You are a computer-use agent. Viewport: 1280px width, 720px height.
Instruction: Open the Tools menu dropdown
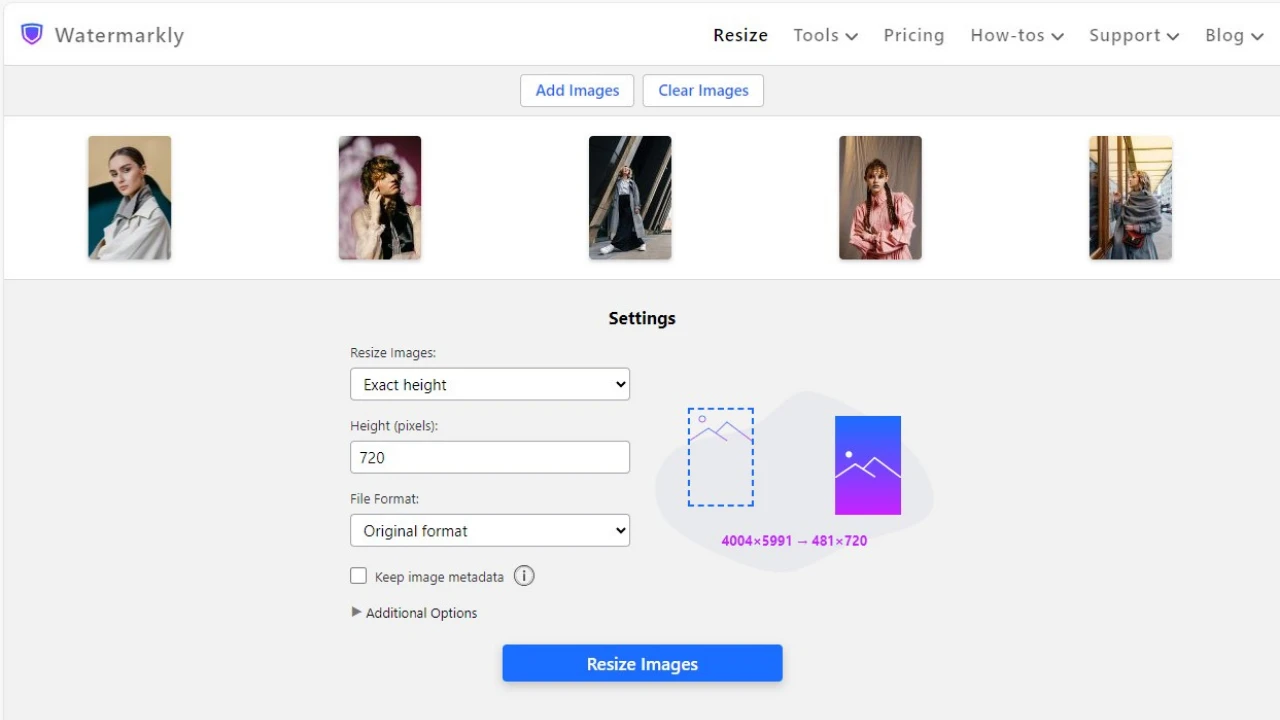(825, 35)
